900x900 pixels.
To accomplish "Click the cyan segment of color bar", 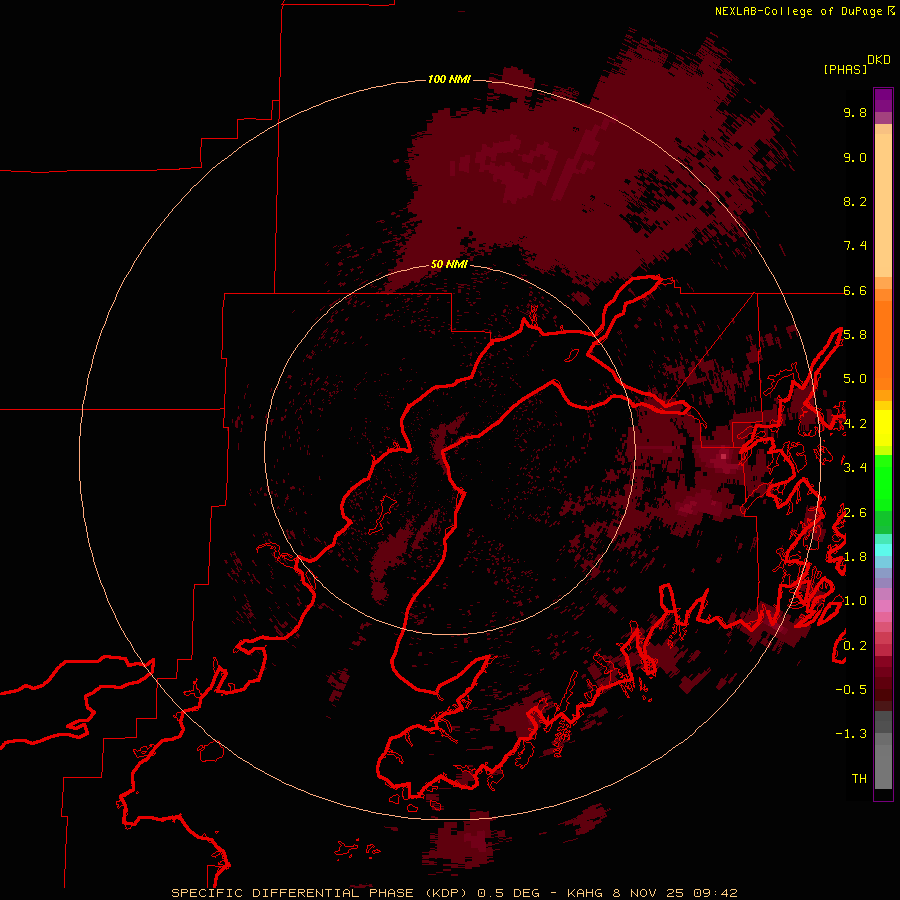I will point(883,550).
